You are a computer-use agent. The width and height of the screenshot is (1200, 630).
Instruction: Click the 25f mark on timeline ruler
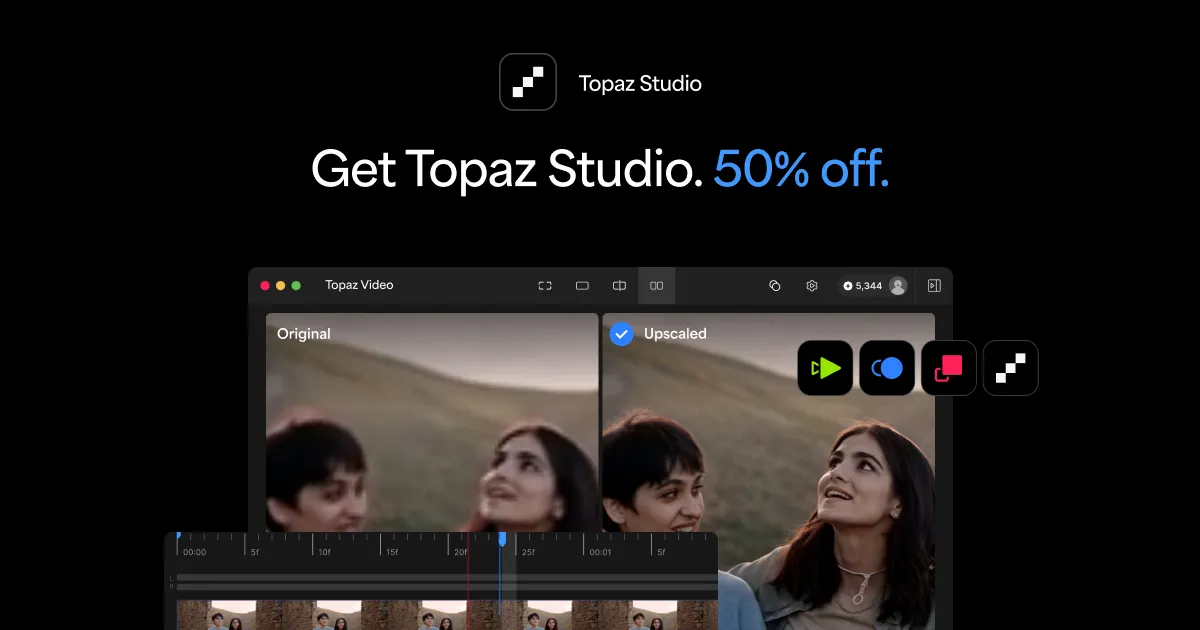(x=528, y=552)
